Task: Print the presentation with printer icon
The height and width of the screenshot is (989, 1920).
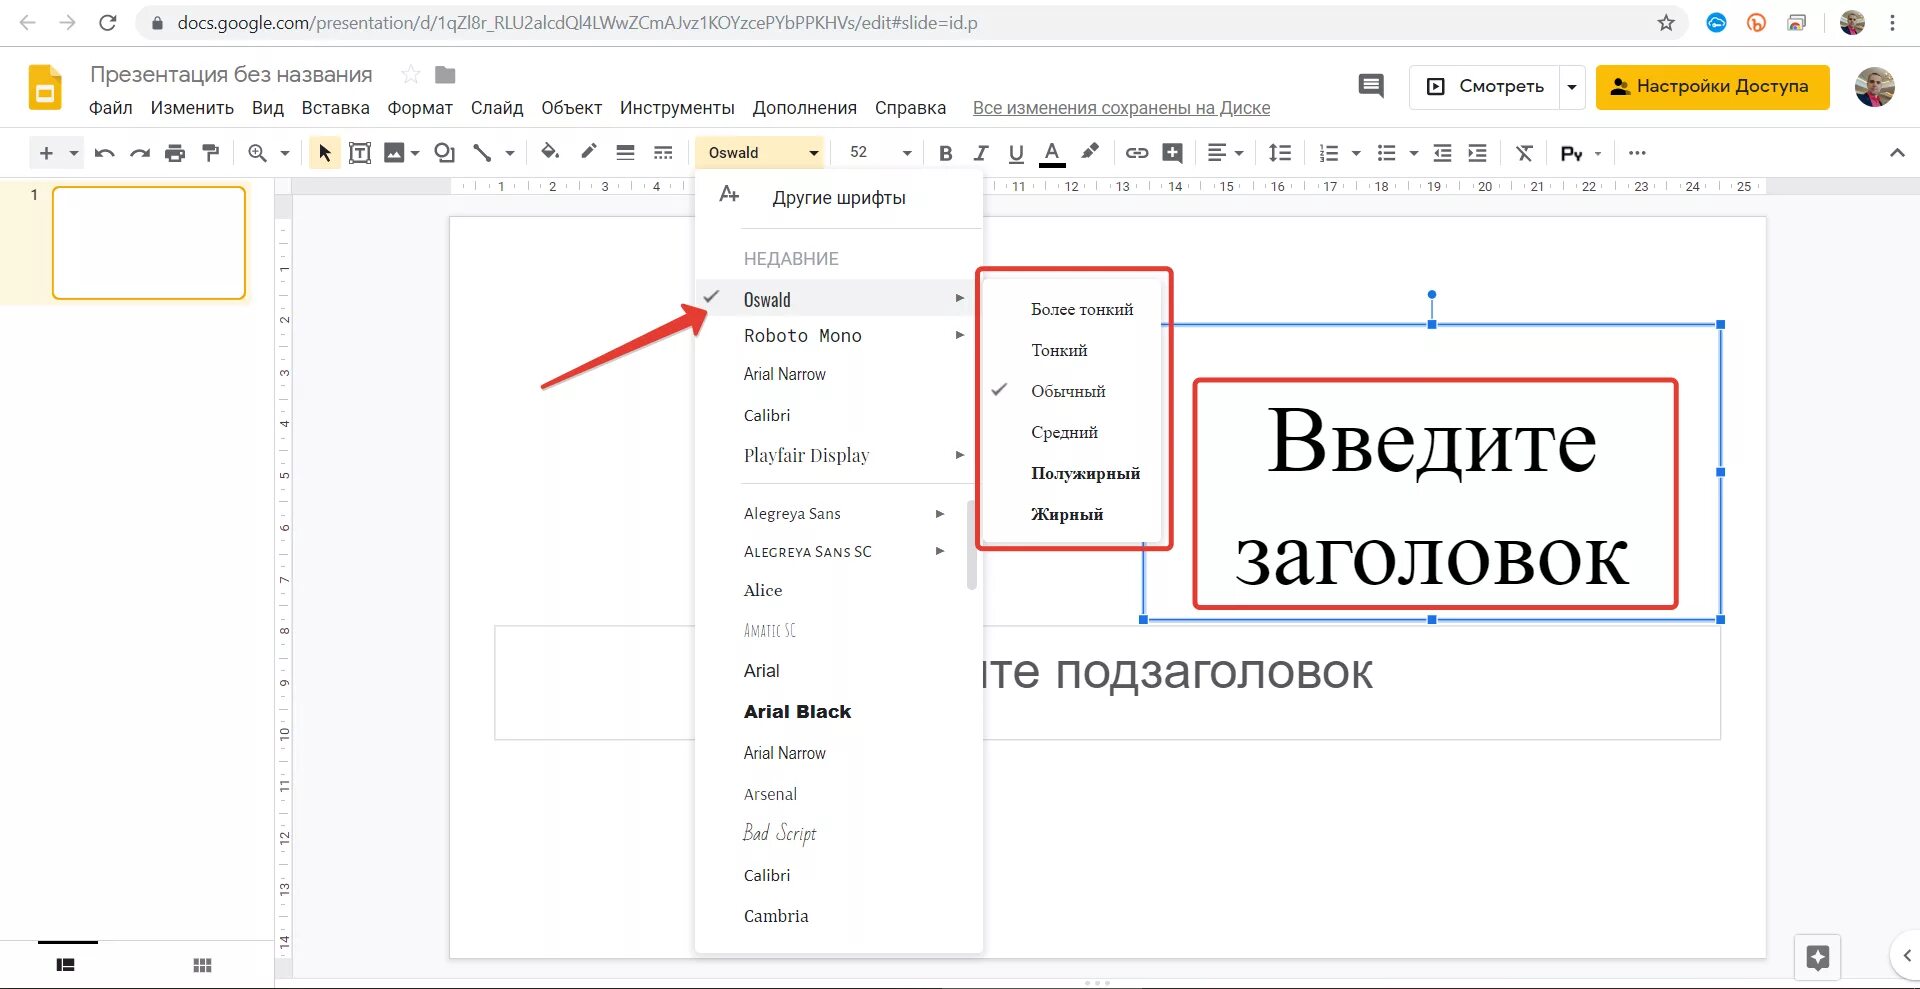Action: tap(175, 153)
